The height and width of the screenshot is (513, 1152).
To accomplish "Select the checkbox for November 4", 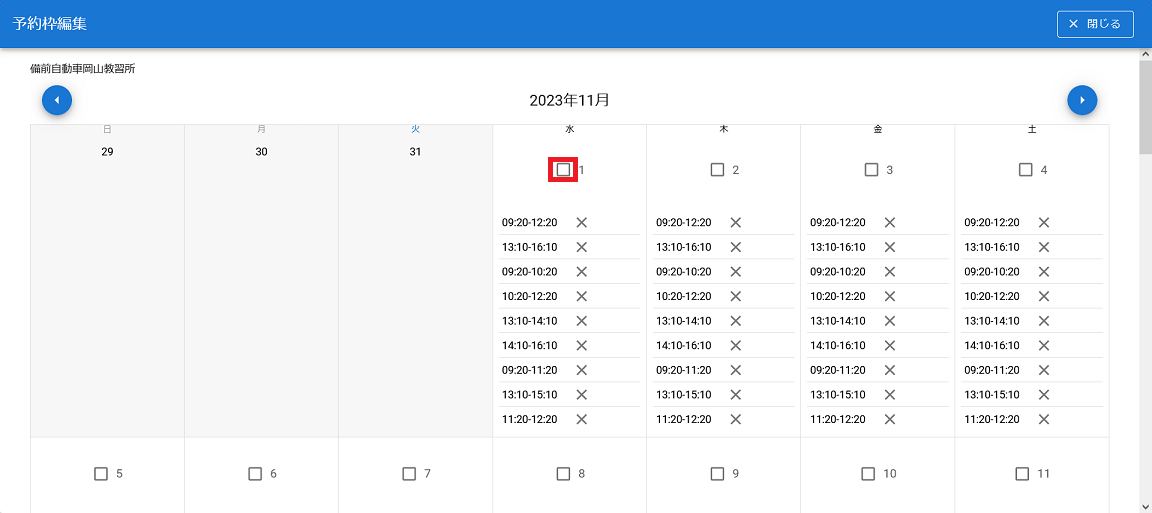I will pyautogui.click(x=1025, y=170).
